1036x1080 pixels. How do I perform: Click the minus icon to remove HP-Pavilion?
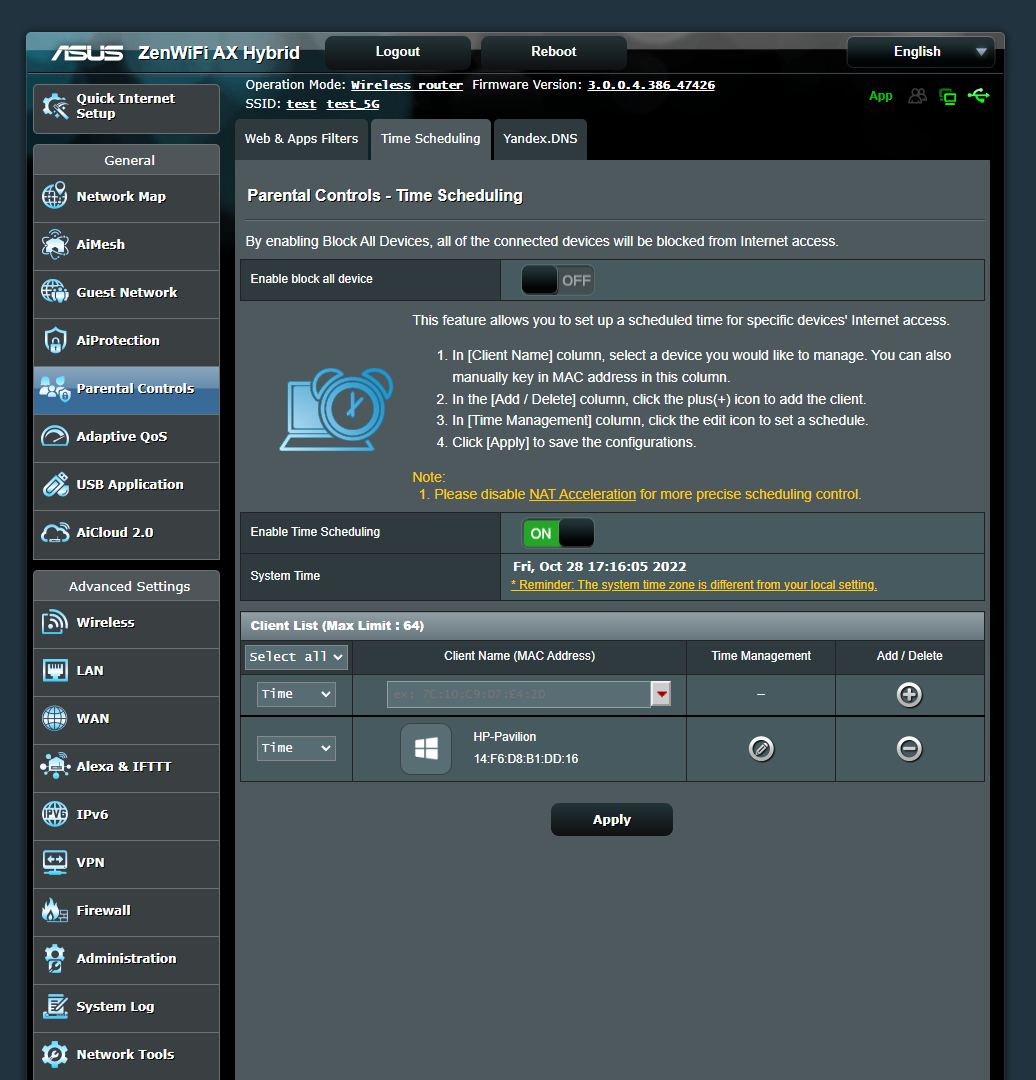909,748
